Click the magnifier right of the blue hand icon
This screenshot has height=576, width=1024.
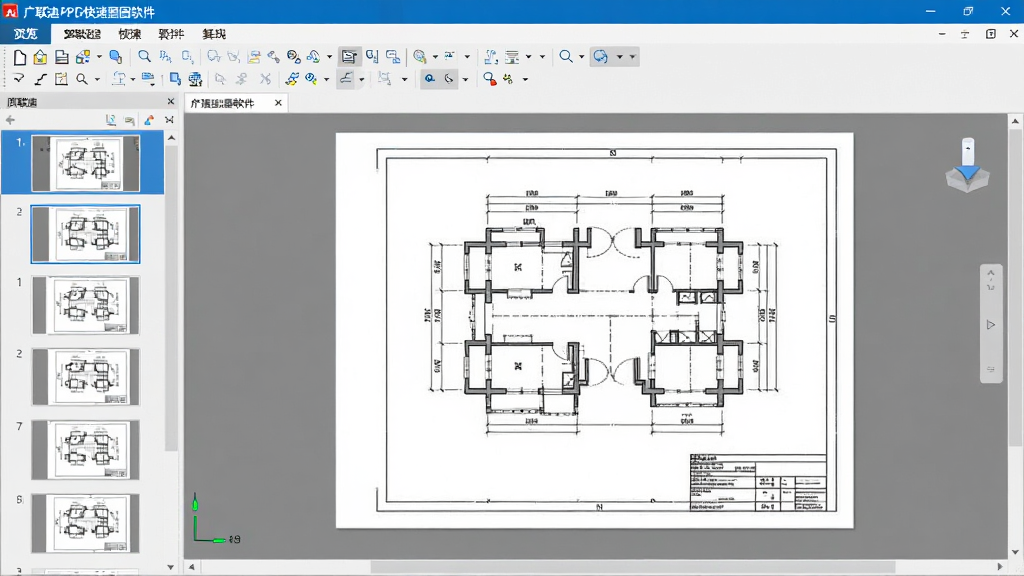pos(144,57)
